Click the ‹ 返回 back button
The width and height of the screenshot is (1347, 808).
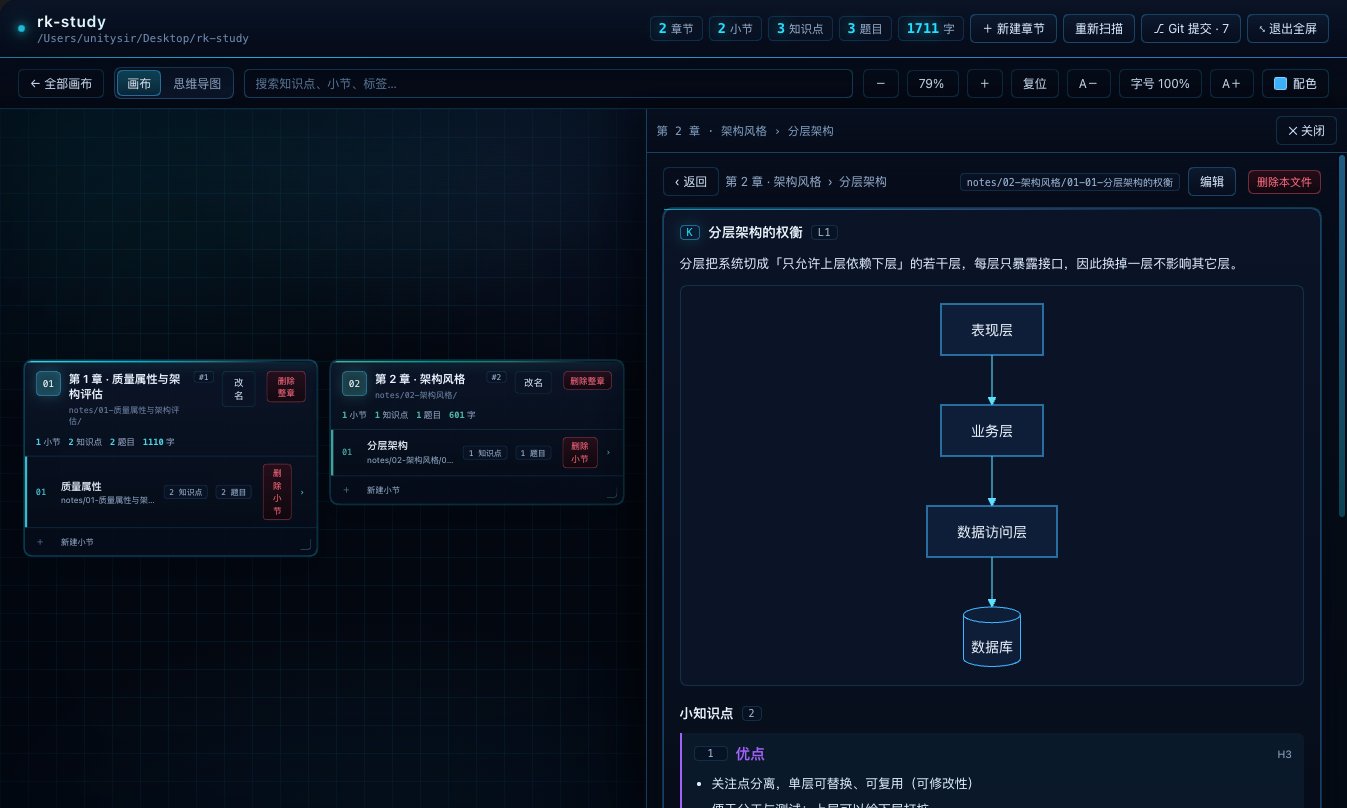point(691,182)
